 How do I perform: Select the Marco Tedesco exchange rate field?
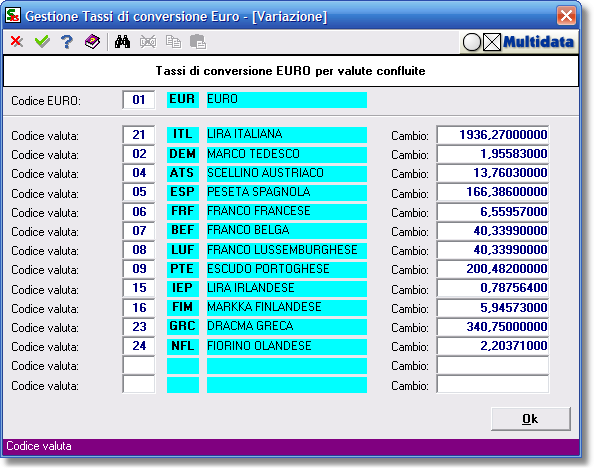492,154
